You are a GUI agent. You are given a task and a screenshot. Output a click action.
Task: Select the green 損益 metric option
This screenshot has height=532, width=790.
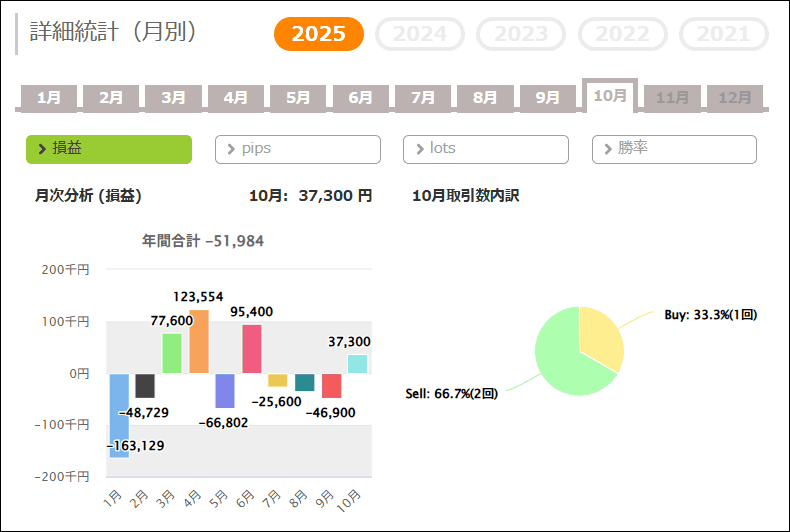[x=109, y=149]
